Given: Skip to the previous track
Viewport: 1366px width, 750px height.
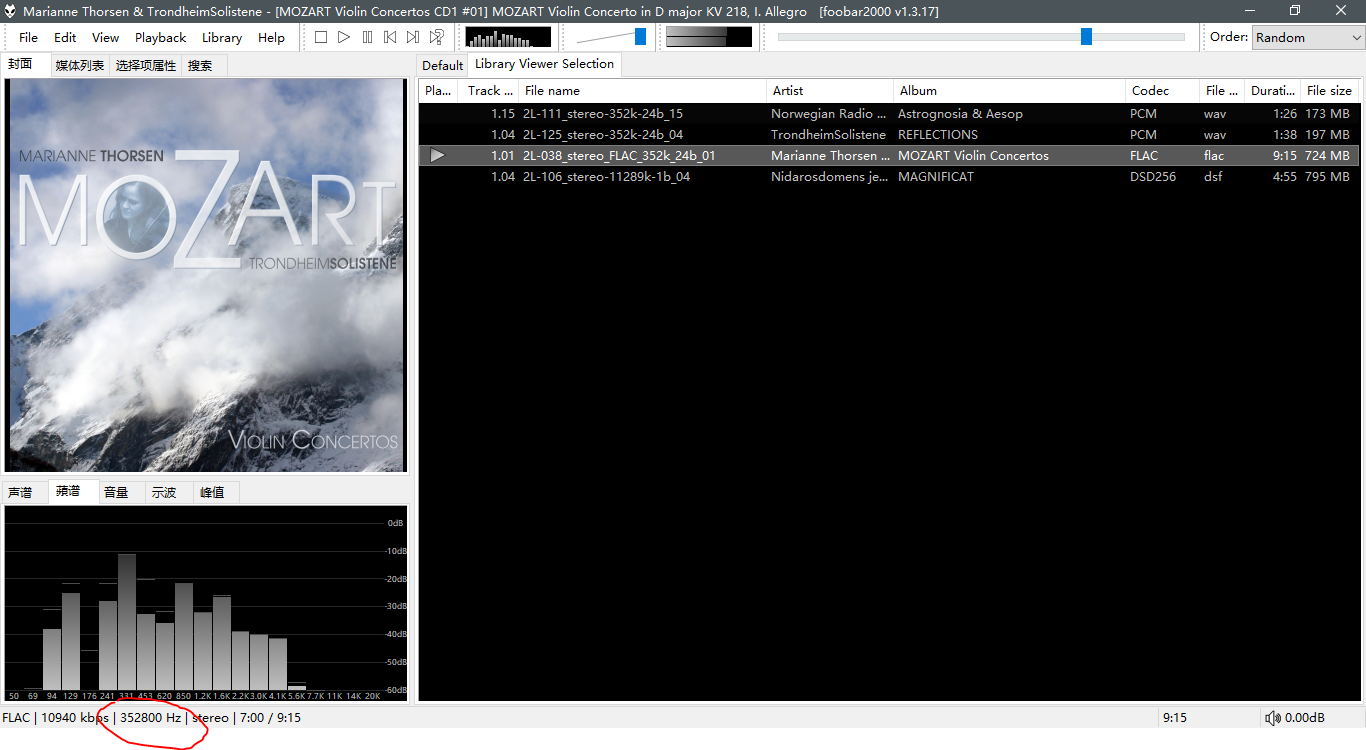Looking at the screenshot, I should pos(390,37).
